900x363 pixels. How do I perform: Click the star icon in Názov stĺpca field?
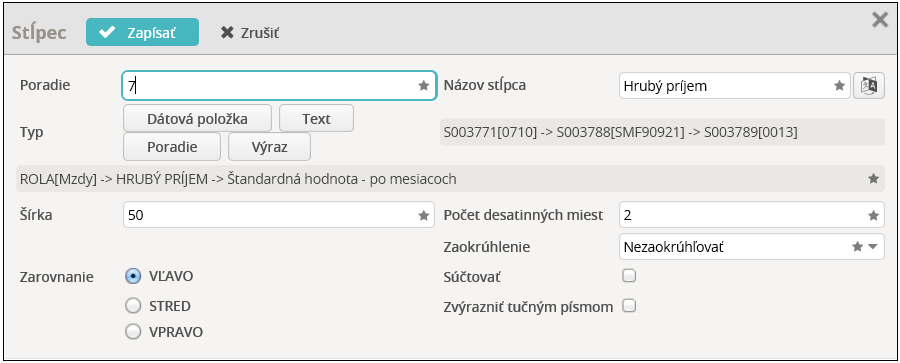coord(839,86)
